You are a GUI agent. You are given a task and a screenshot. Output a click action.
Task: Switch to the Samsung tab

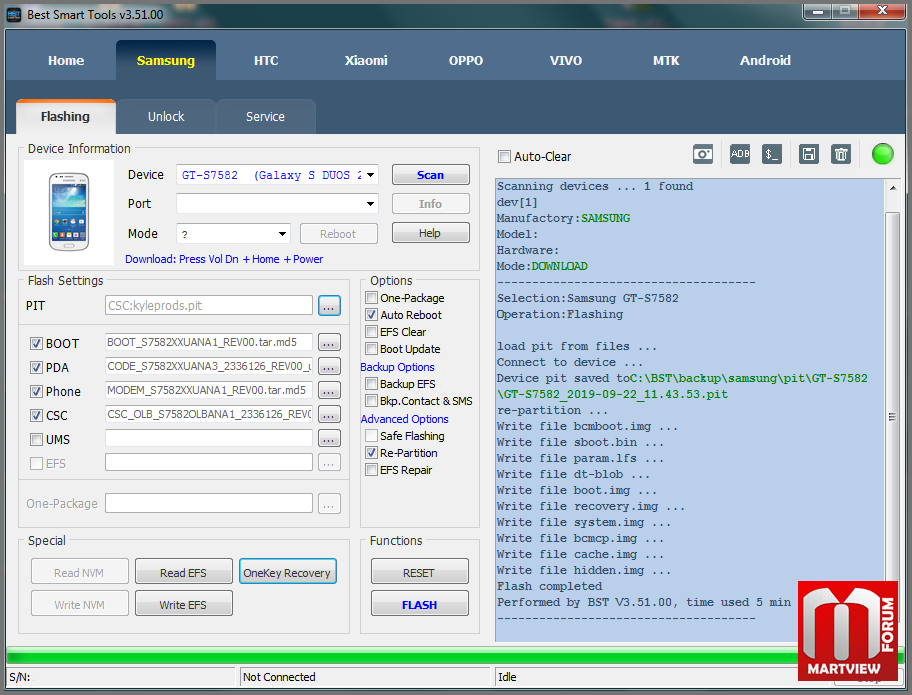tap(166, 60)
